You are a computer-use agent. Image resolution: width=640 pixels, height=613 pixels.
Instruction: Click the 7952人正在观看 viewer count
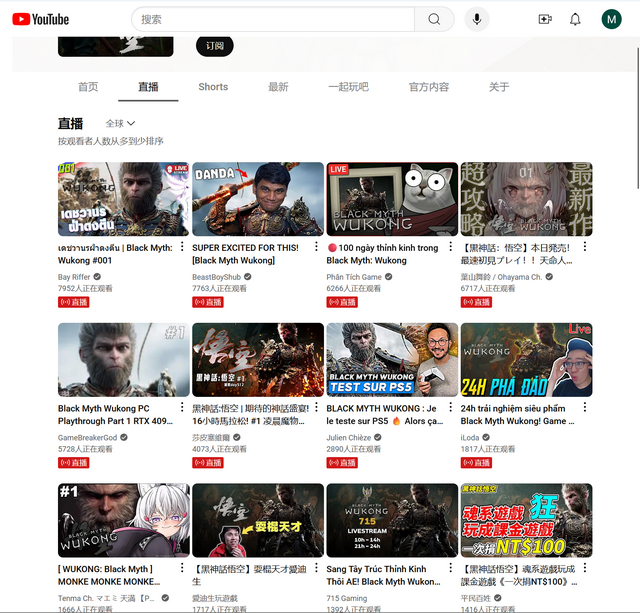tap(85, 288)
